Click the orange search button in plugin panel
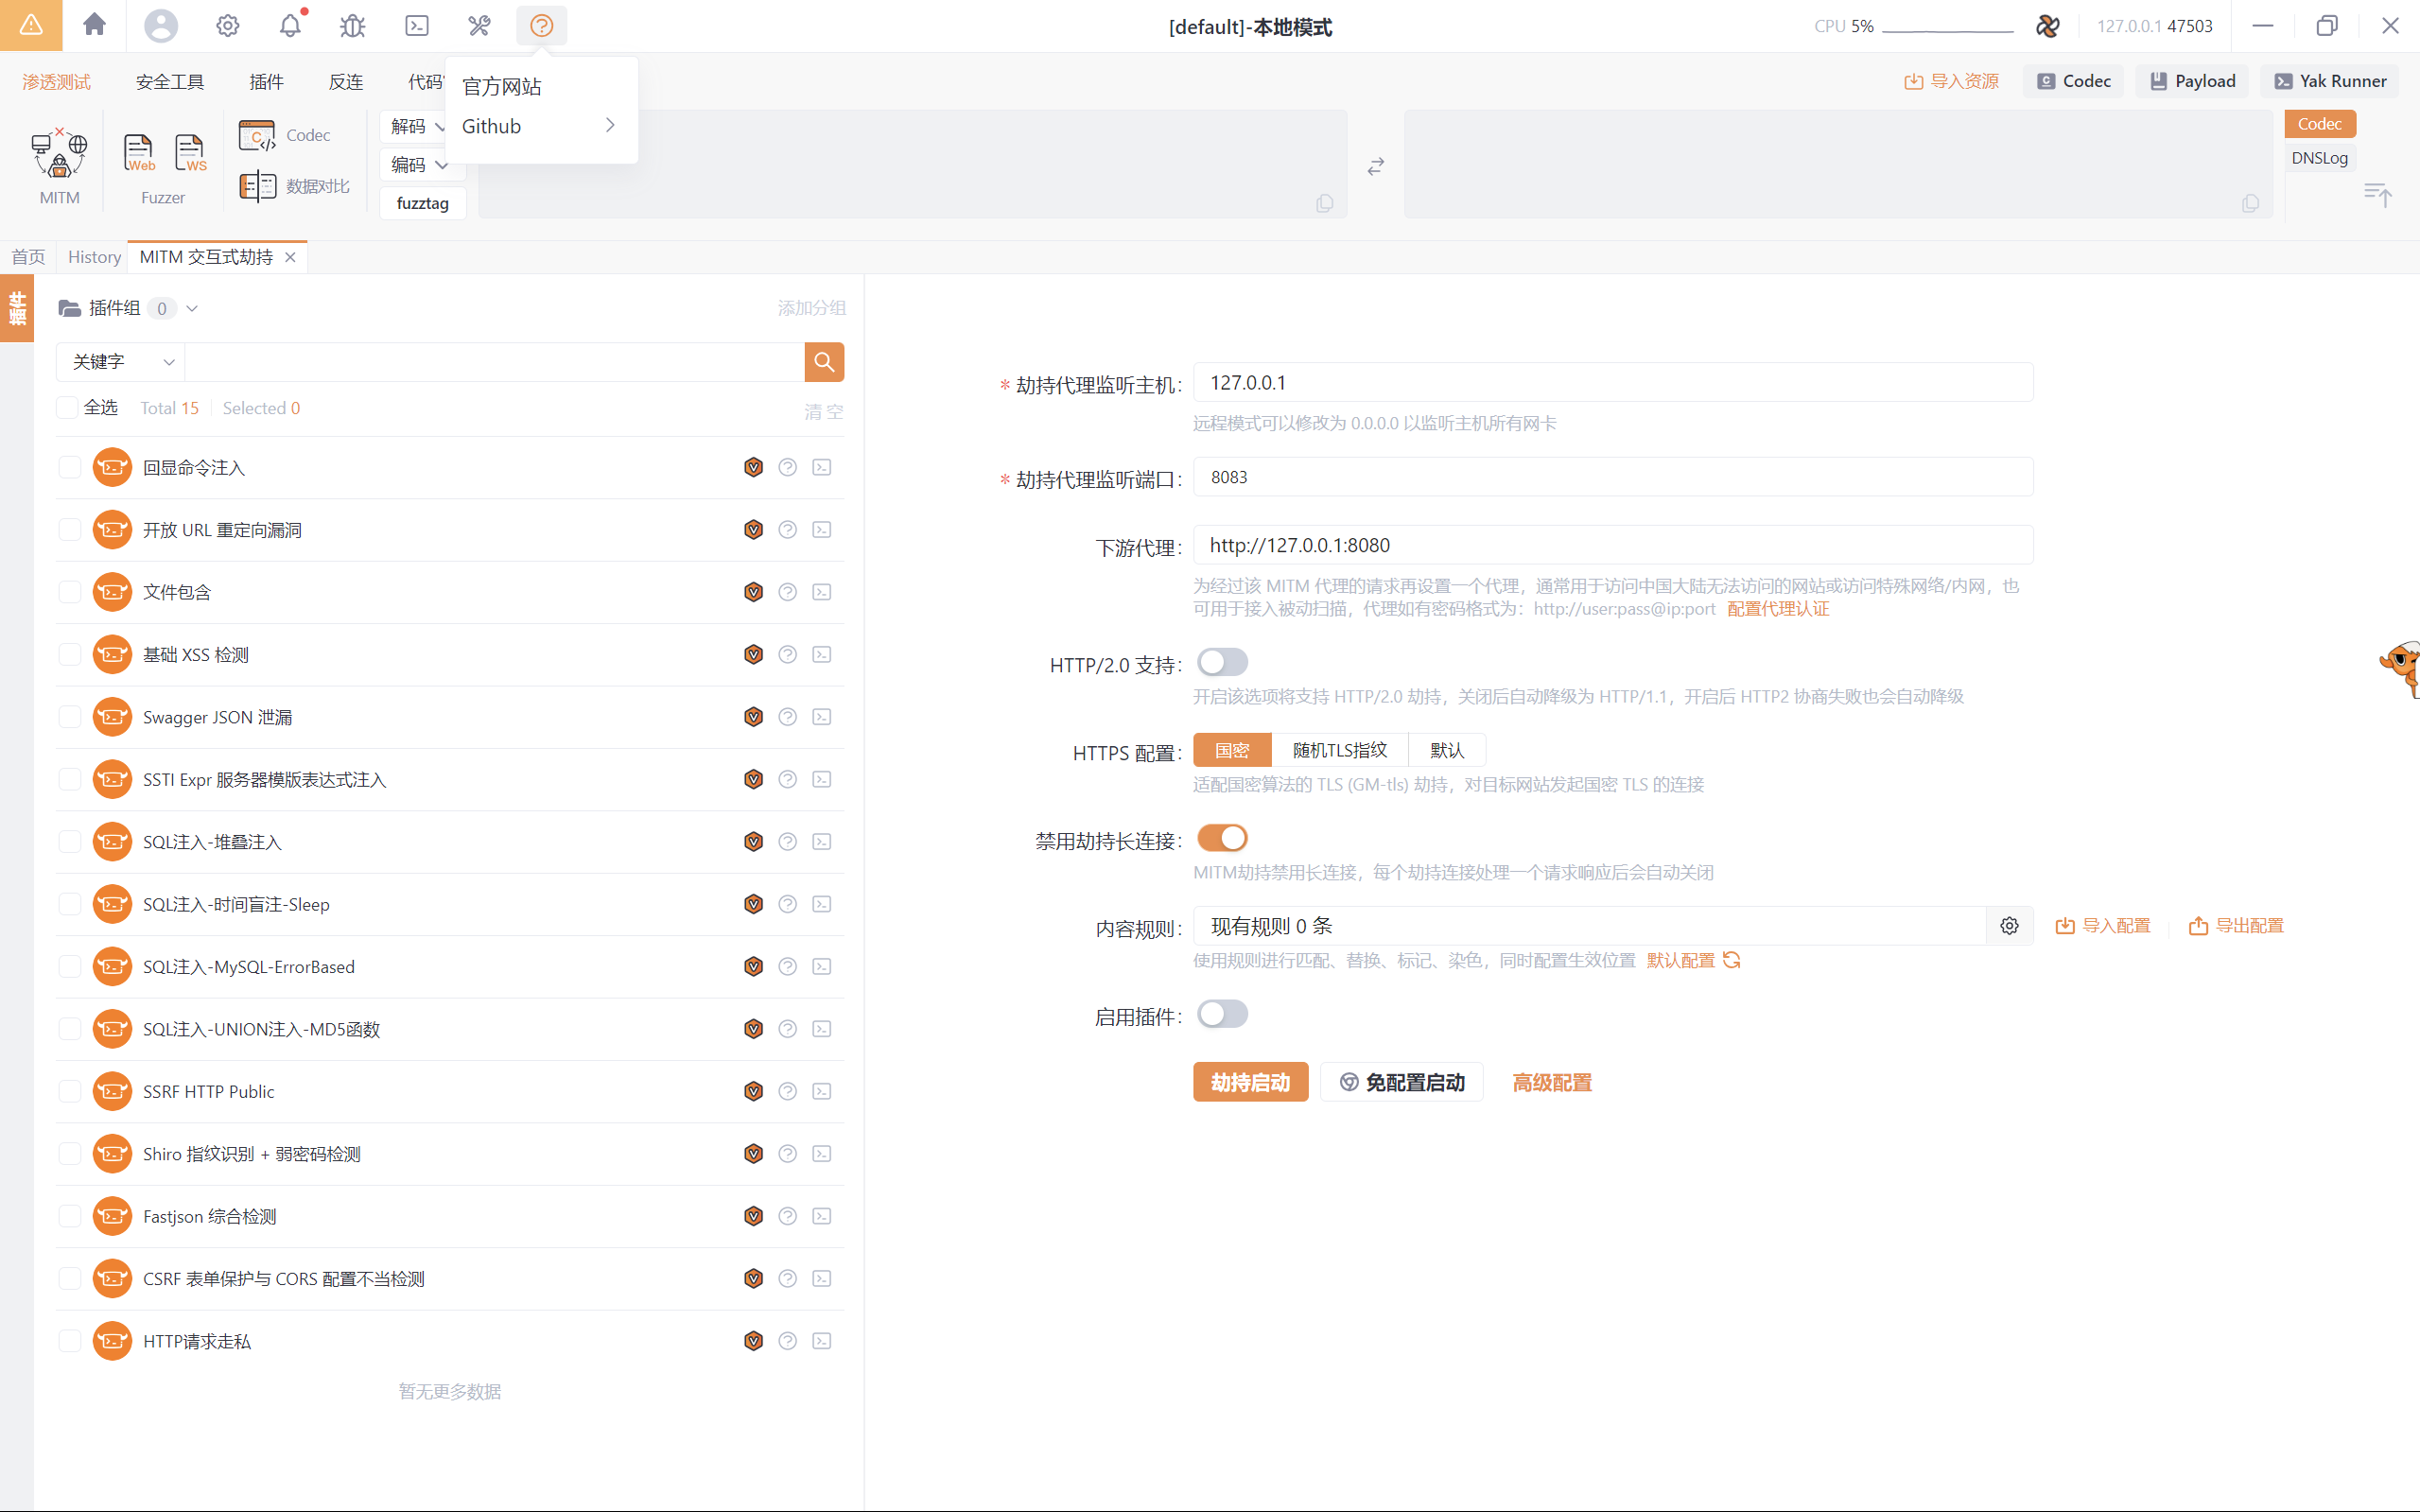The height and width of the screenshot is (1512, 2420). (823, 362)
